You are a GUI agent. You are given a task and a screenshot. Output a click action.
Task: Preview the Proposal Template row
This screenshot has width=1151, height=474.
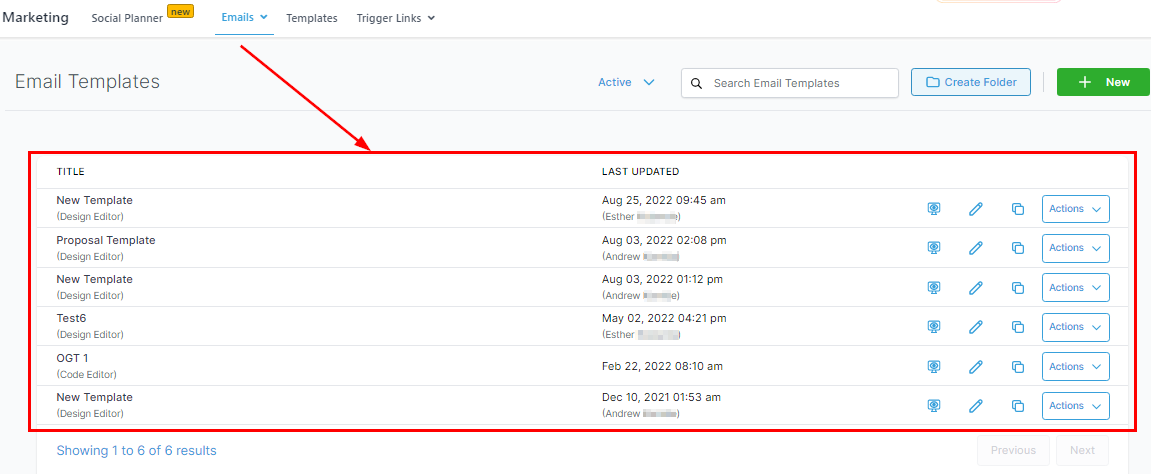934,248
